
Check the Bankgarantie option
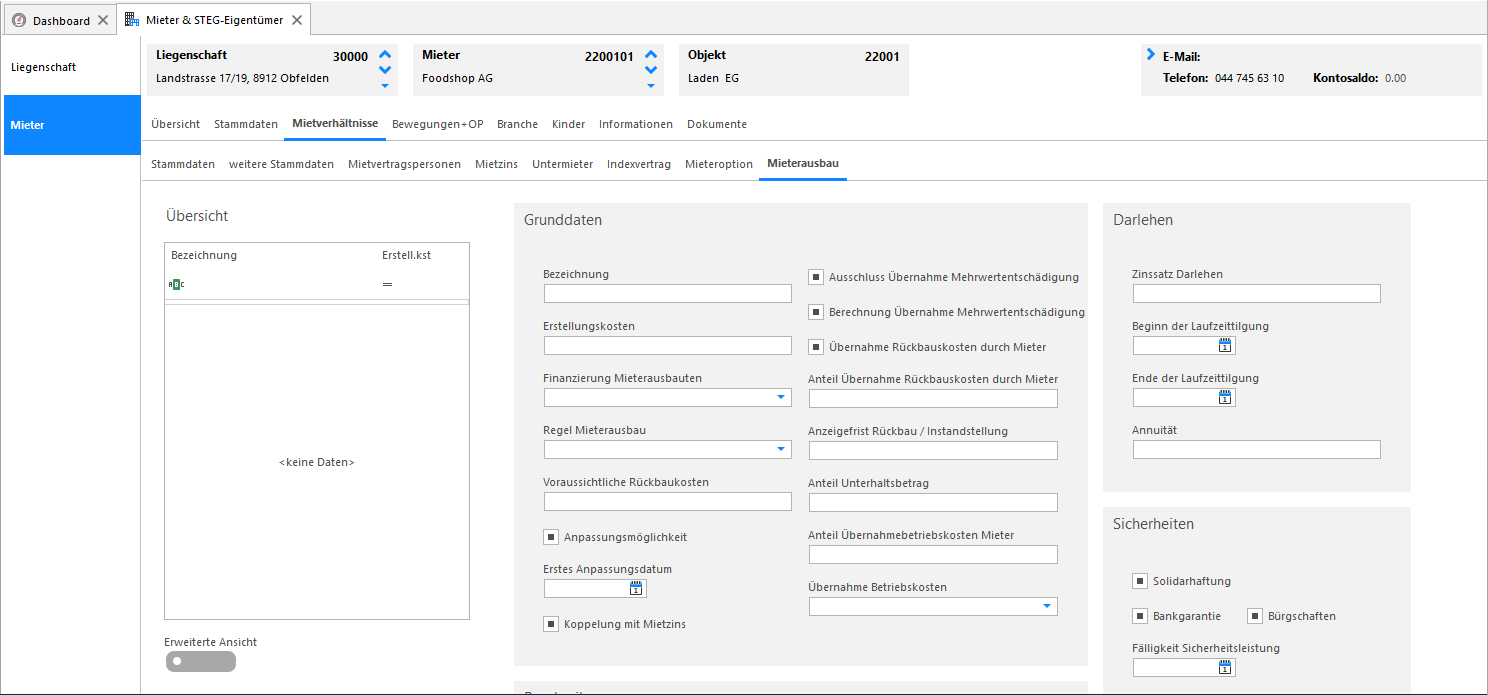pos(1140,616)
